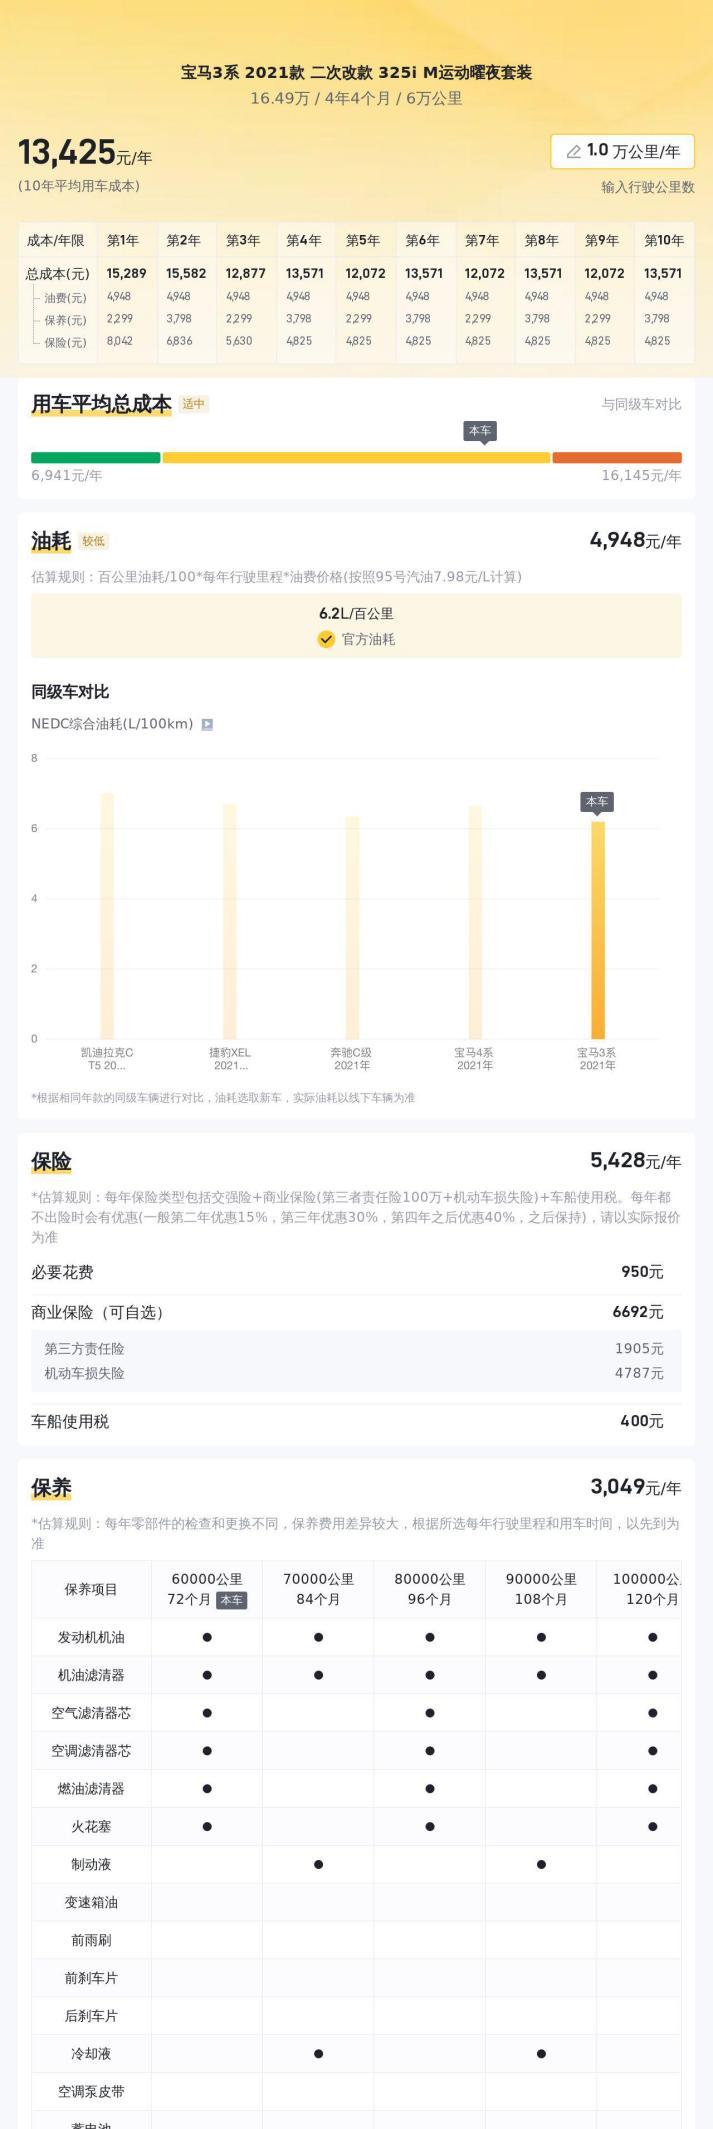Click the 与同级车对比 link

[x=641, y=404]
